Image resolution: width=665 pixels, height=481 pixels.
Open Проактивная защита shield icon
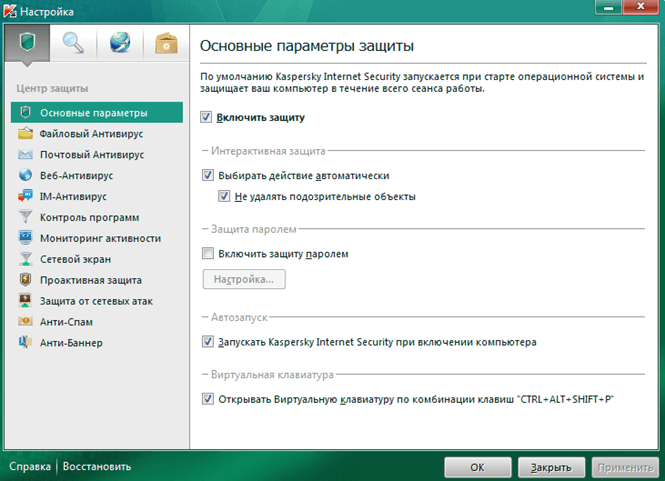[x=26, y=281]
